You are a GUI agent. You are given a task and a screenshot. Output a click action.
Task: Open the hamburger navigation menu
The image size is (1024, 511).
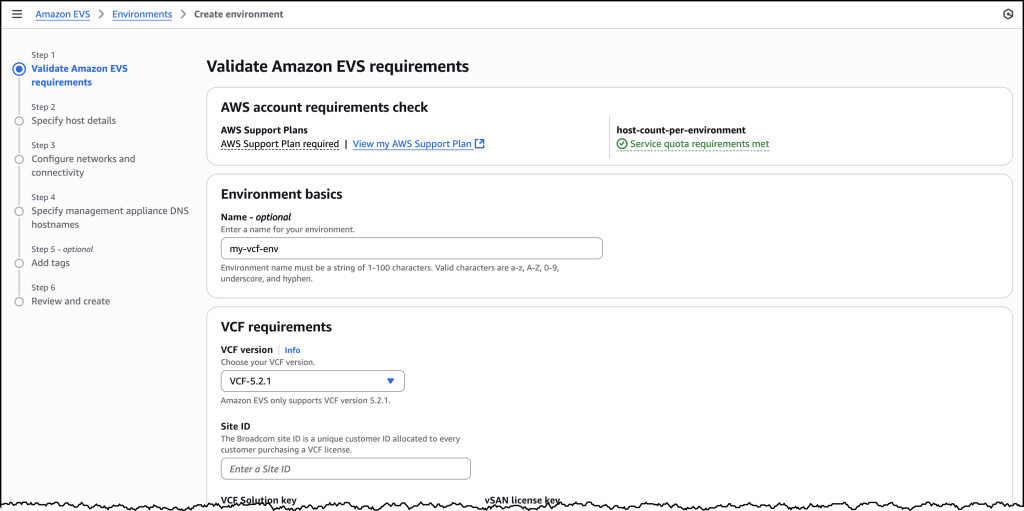17,14
